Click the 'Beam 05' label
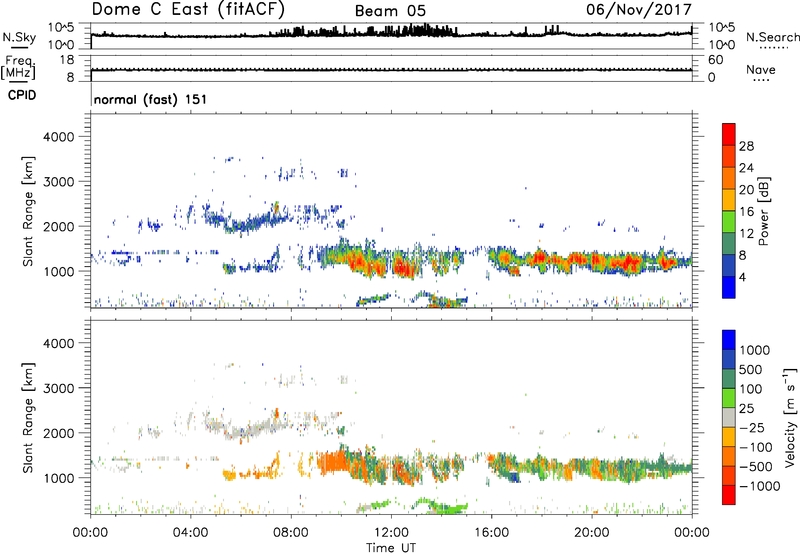This screenshot has height=554, width=800. tap(390, 11)
